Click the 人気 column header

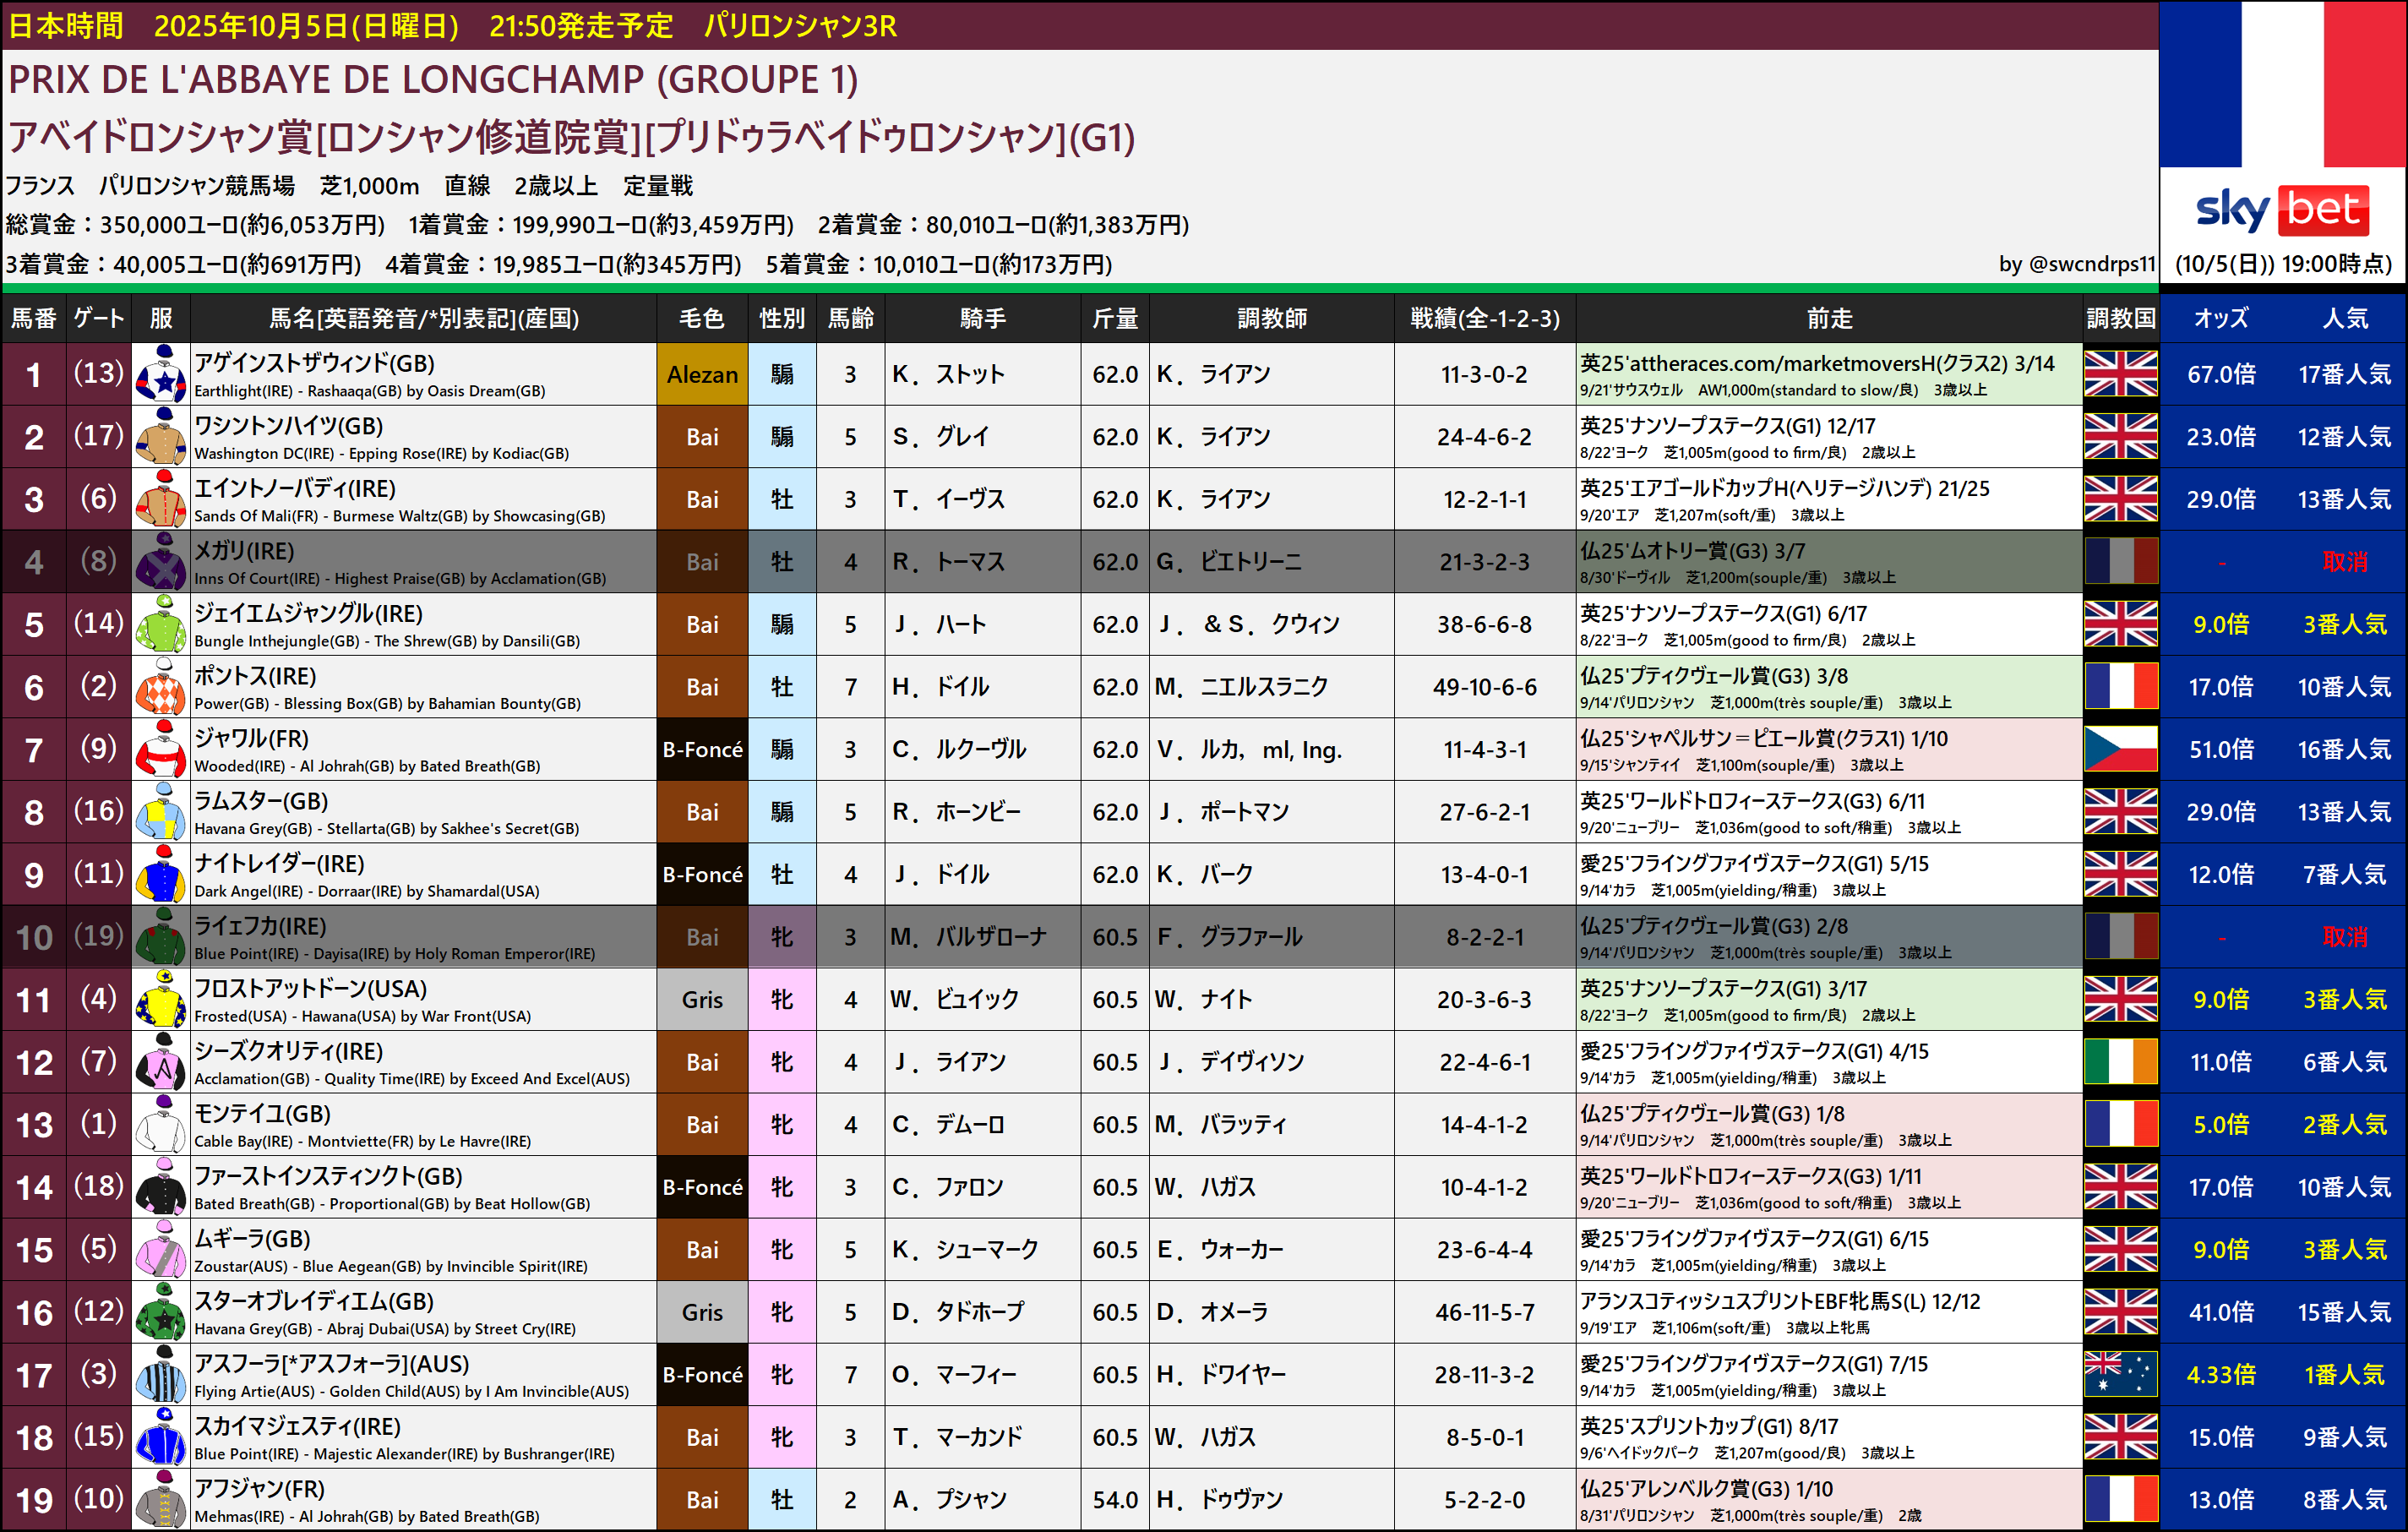click(x=2344, y=318)
